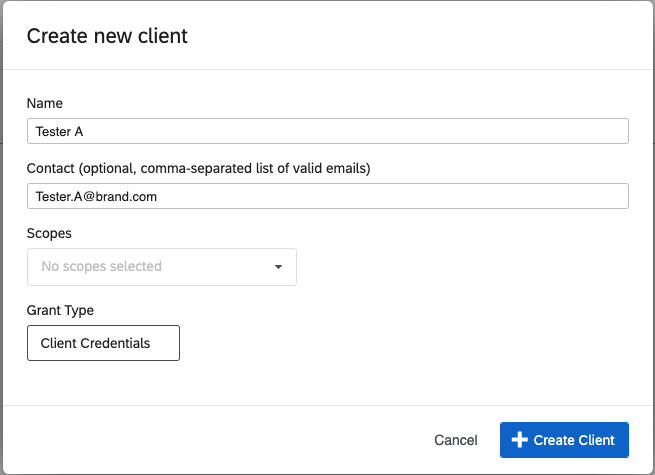
Task: Focus the Contact emails input field
Action: (328, 196)
